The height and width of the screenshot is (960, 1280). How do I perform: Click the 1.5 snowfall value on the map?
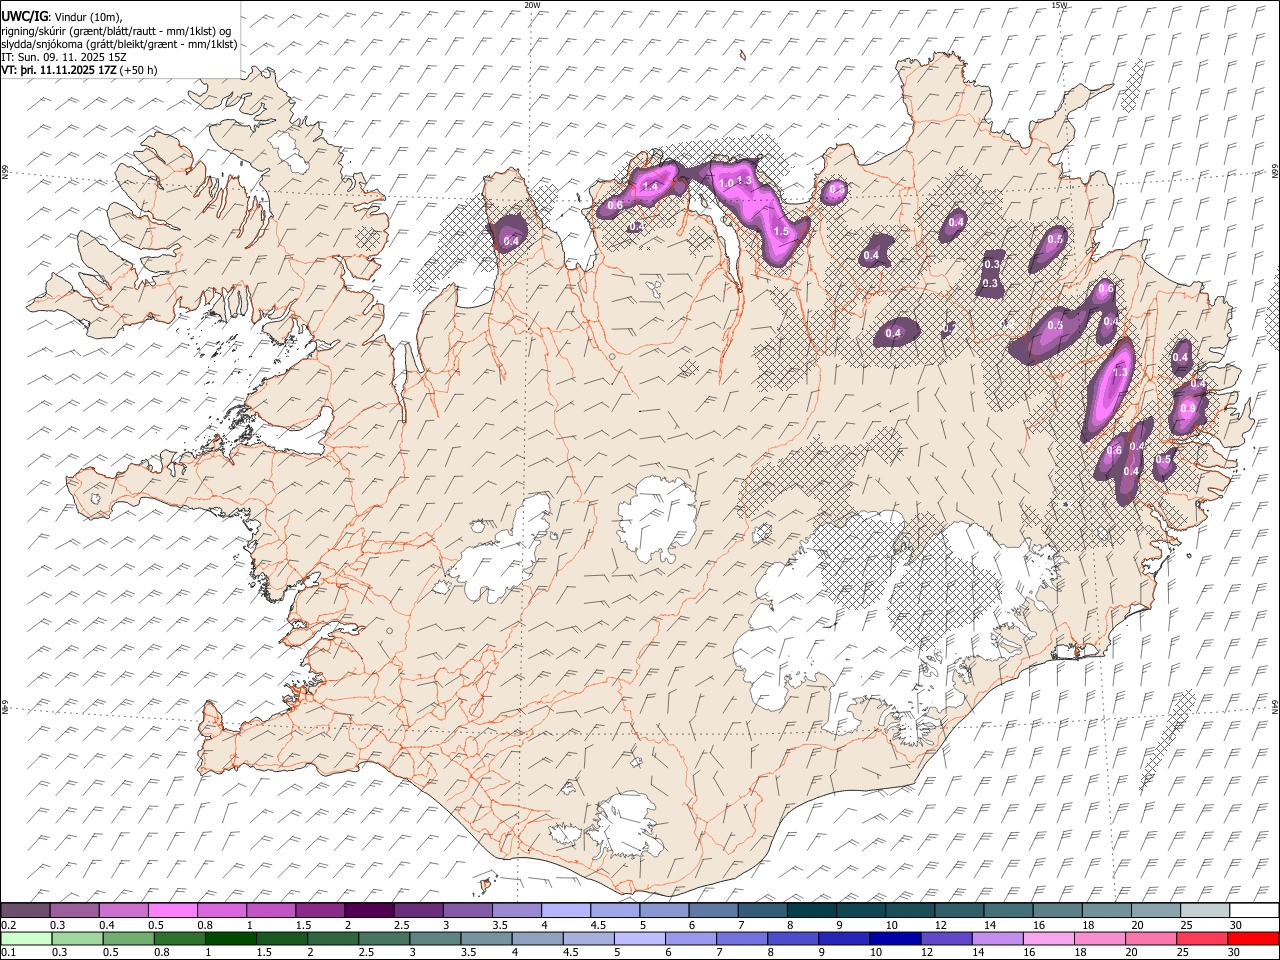782,231
